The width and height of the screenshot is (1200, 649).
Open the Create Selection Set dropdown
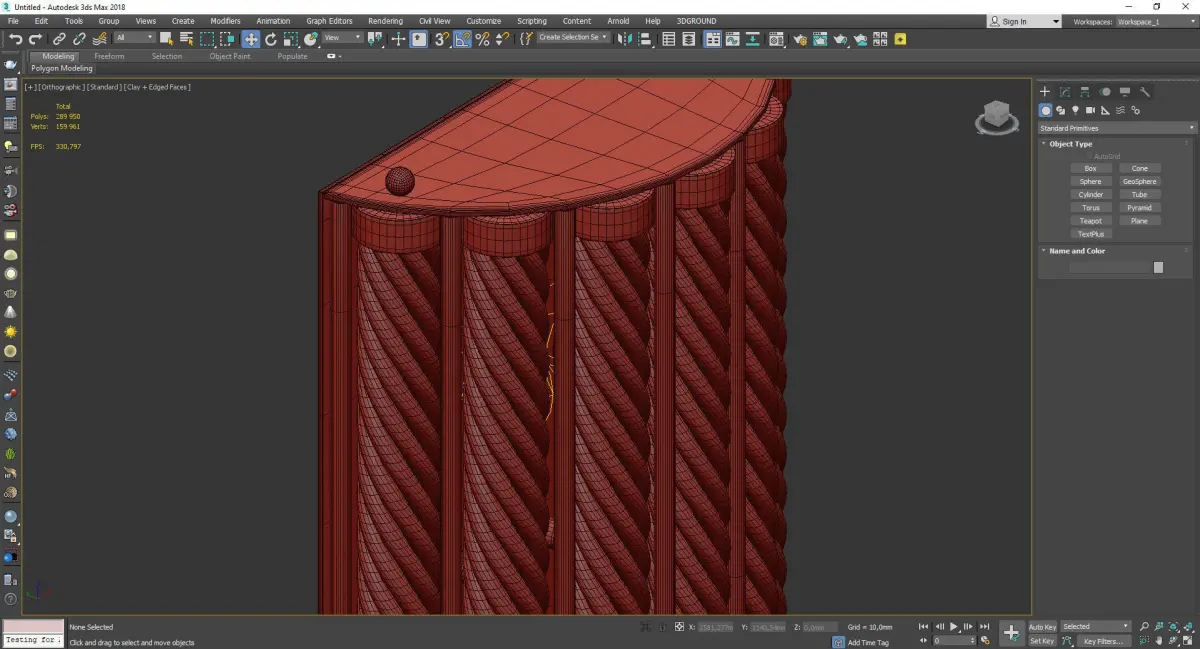(574, 38)
